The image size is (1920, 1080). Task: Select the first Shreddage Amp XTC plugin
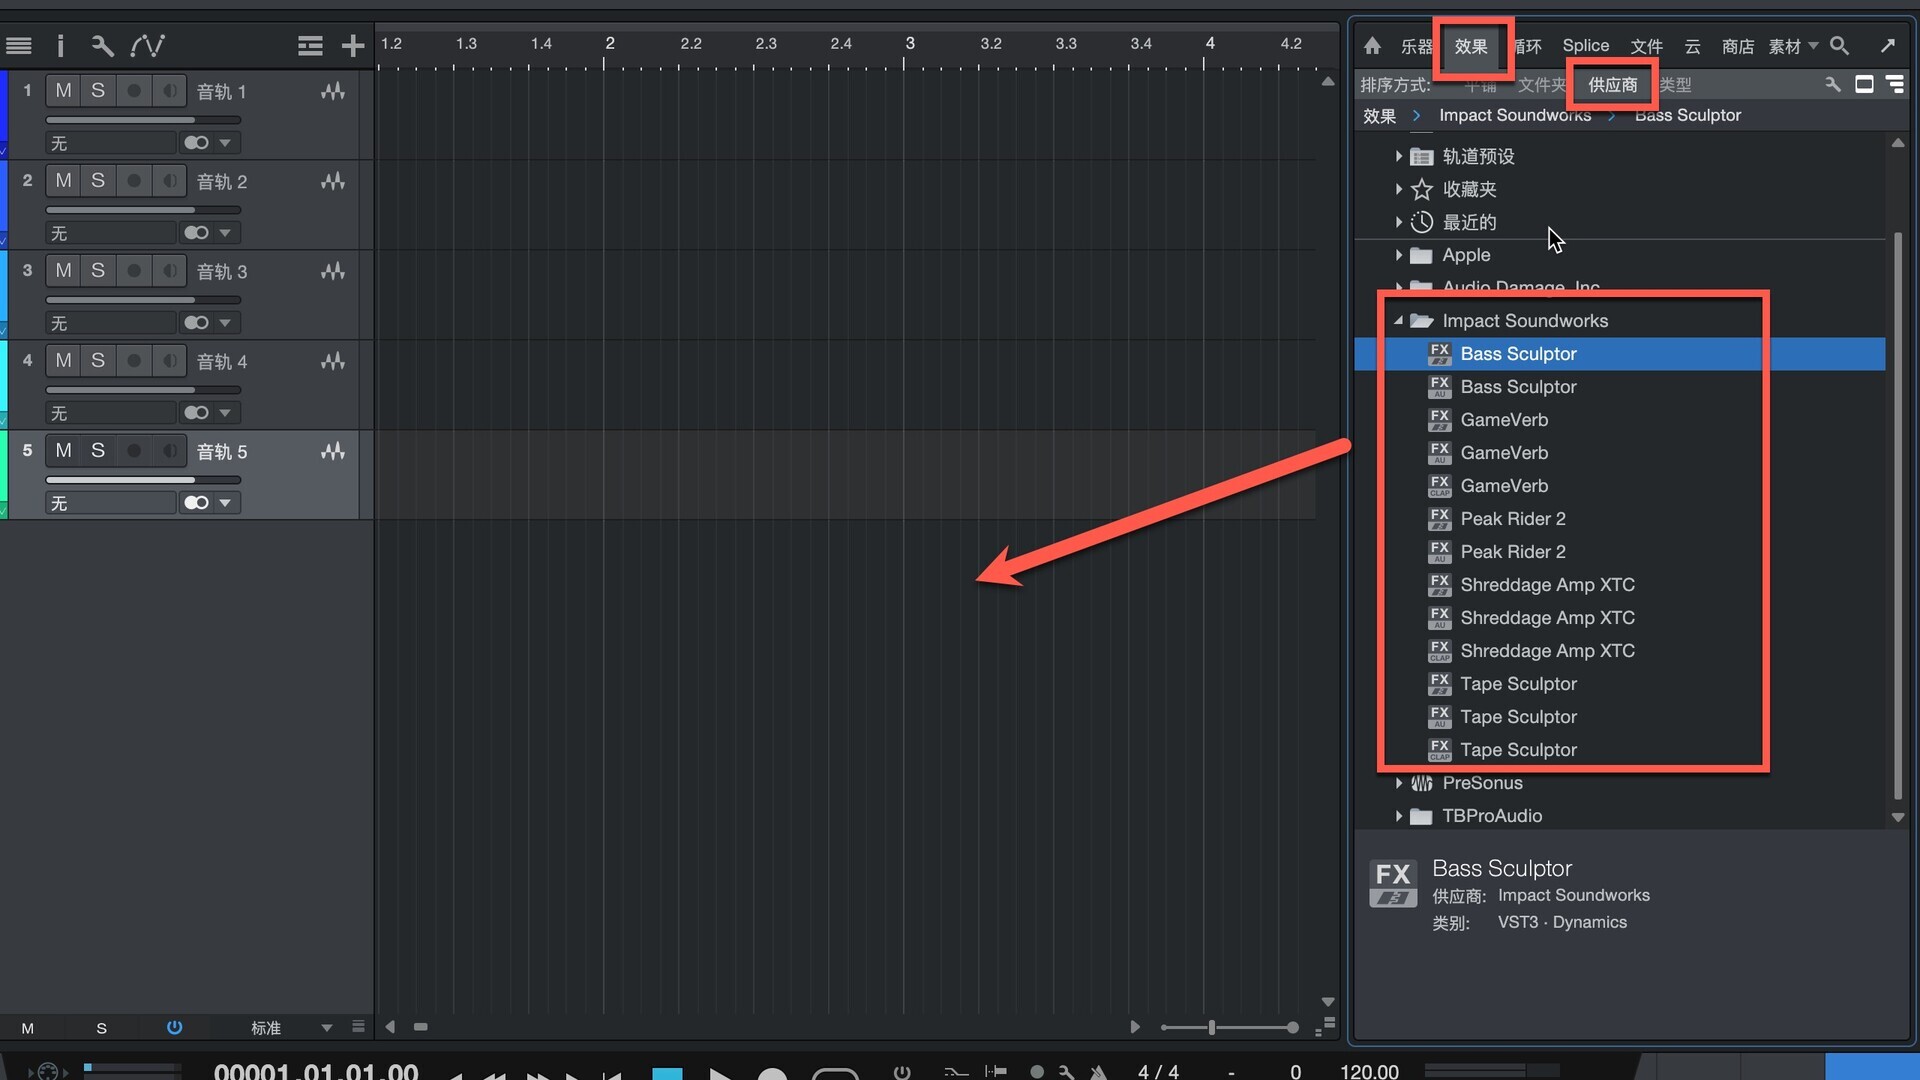[x=1547, y=585]
